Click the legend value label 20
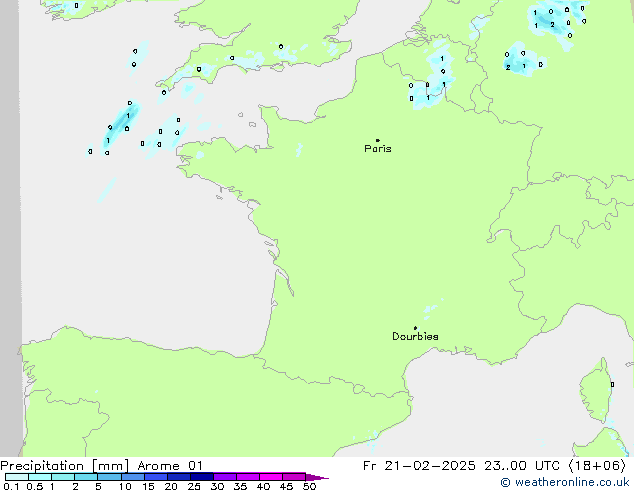 pos(171,486)
